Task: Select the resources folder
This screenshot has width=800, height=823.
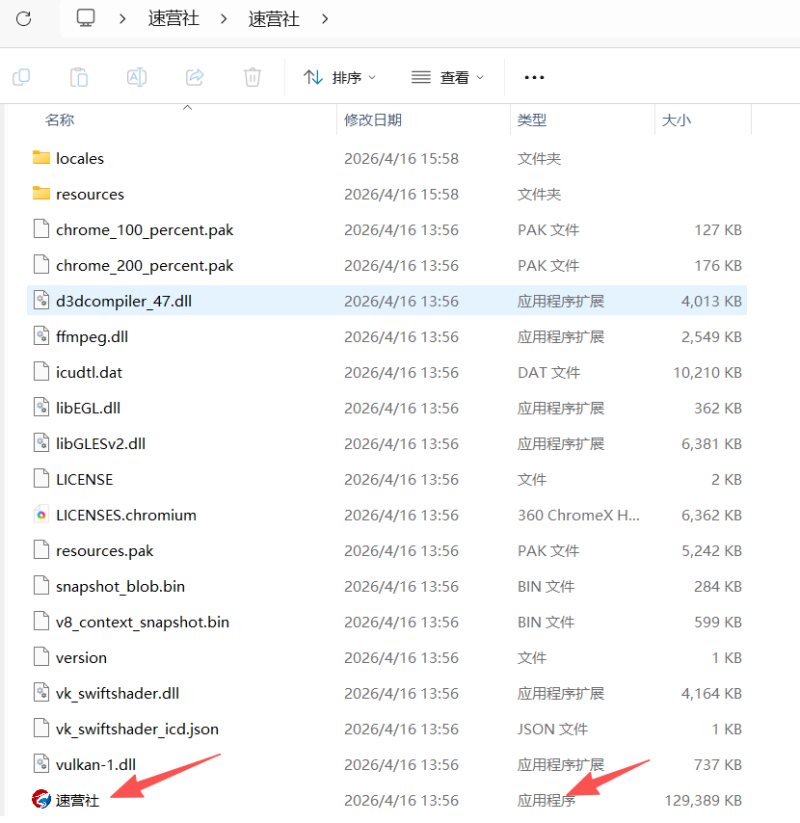Action: (89, 194)
